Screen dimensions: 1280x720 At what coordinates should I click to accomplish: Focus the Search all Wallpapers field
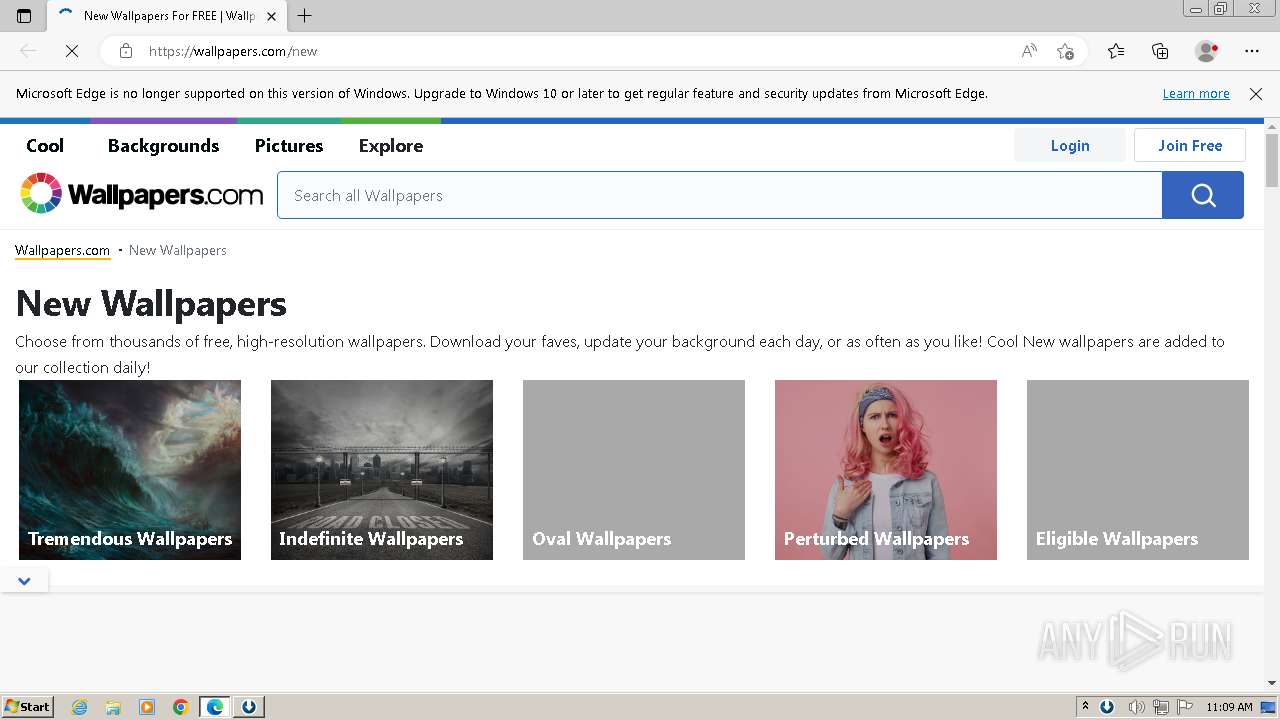point(719,195)
